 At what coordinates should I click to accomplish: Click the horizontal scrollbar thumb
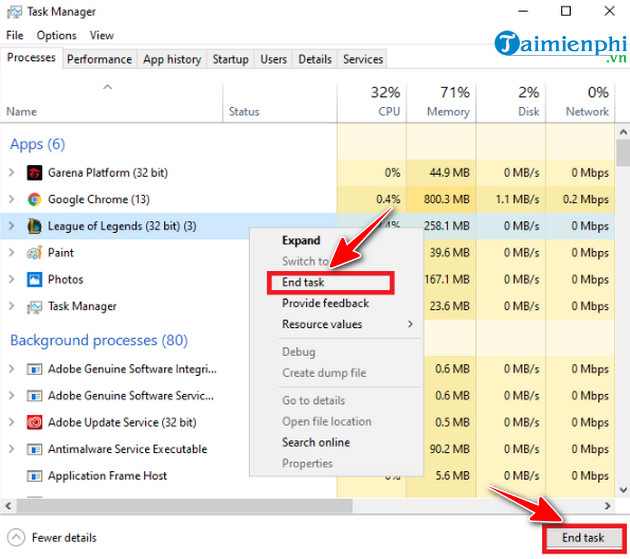point(184,506)
